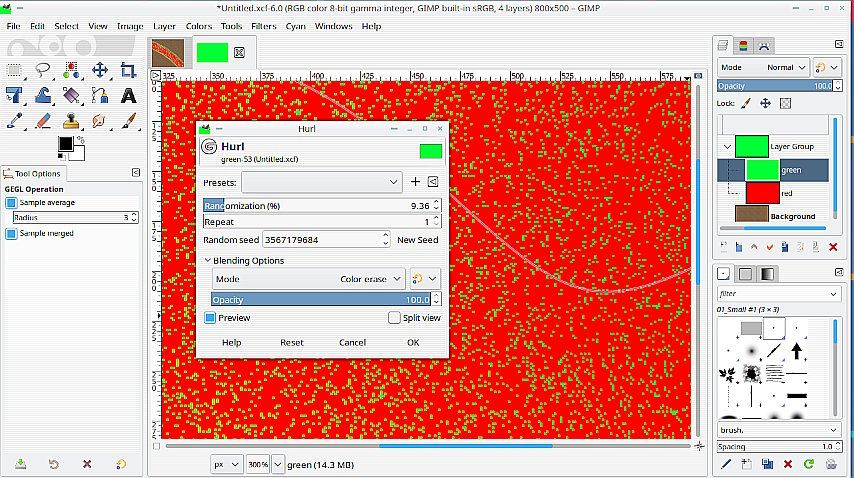Select the Unified Transform tool
Image resolution: width=854 pixels, height=478 pixels.
pos(14,95)
